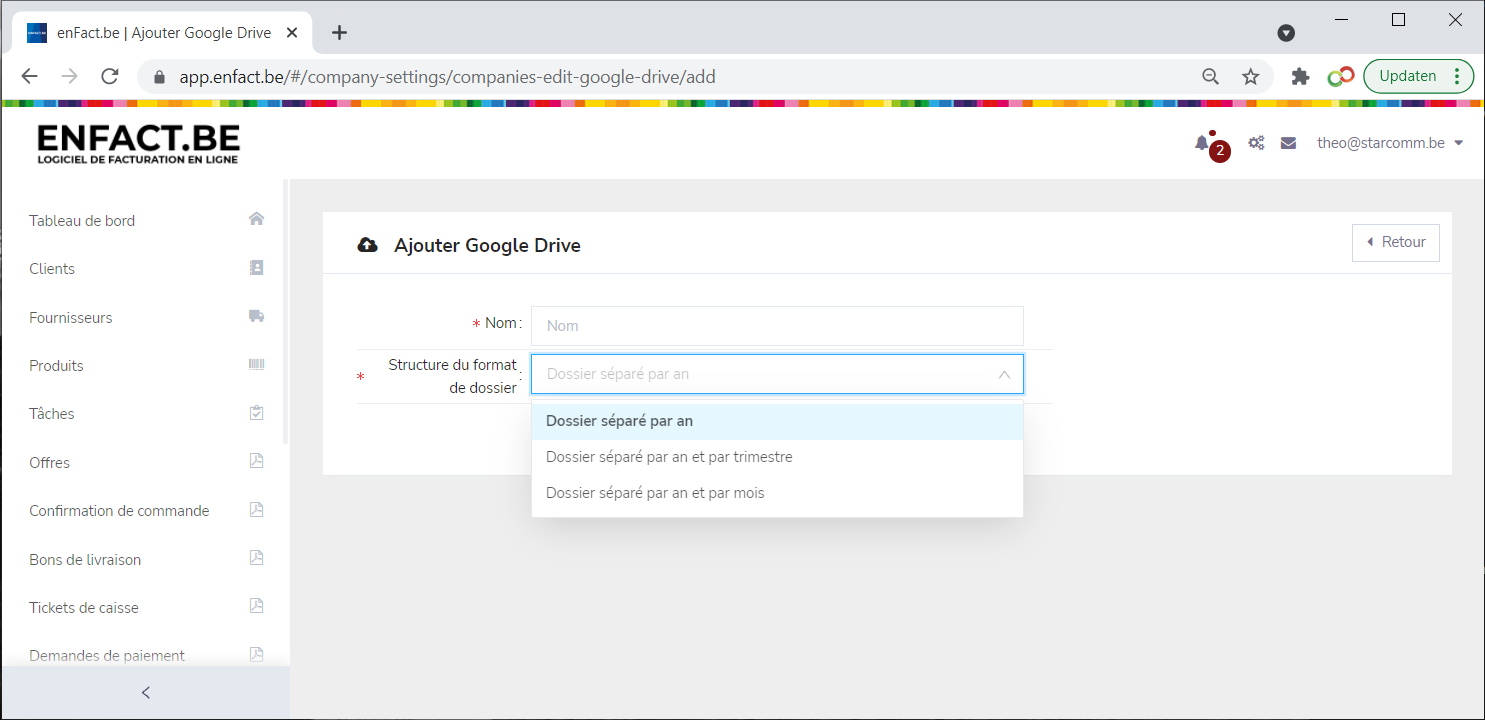Click the PDF icon beside Offres

point(256,461)
